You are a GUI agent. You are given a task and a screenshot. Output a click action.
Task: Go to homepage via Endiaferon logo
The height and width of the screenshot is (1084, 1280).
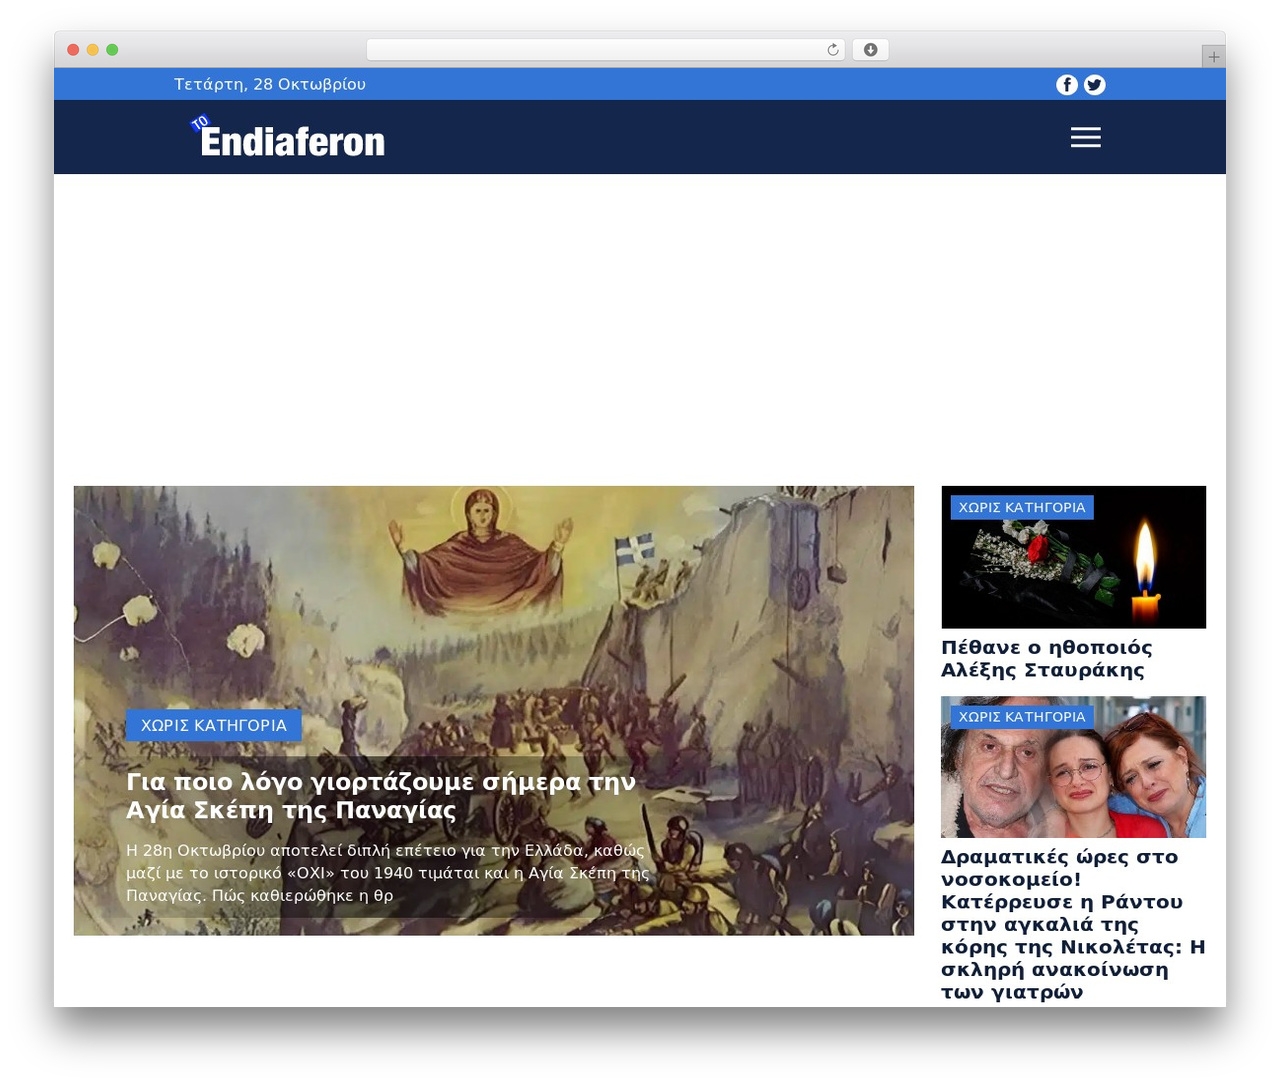tap(288, 138)
